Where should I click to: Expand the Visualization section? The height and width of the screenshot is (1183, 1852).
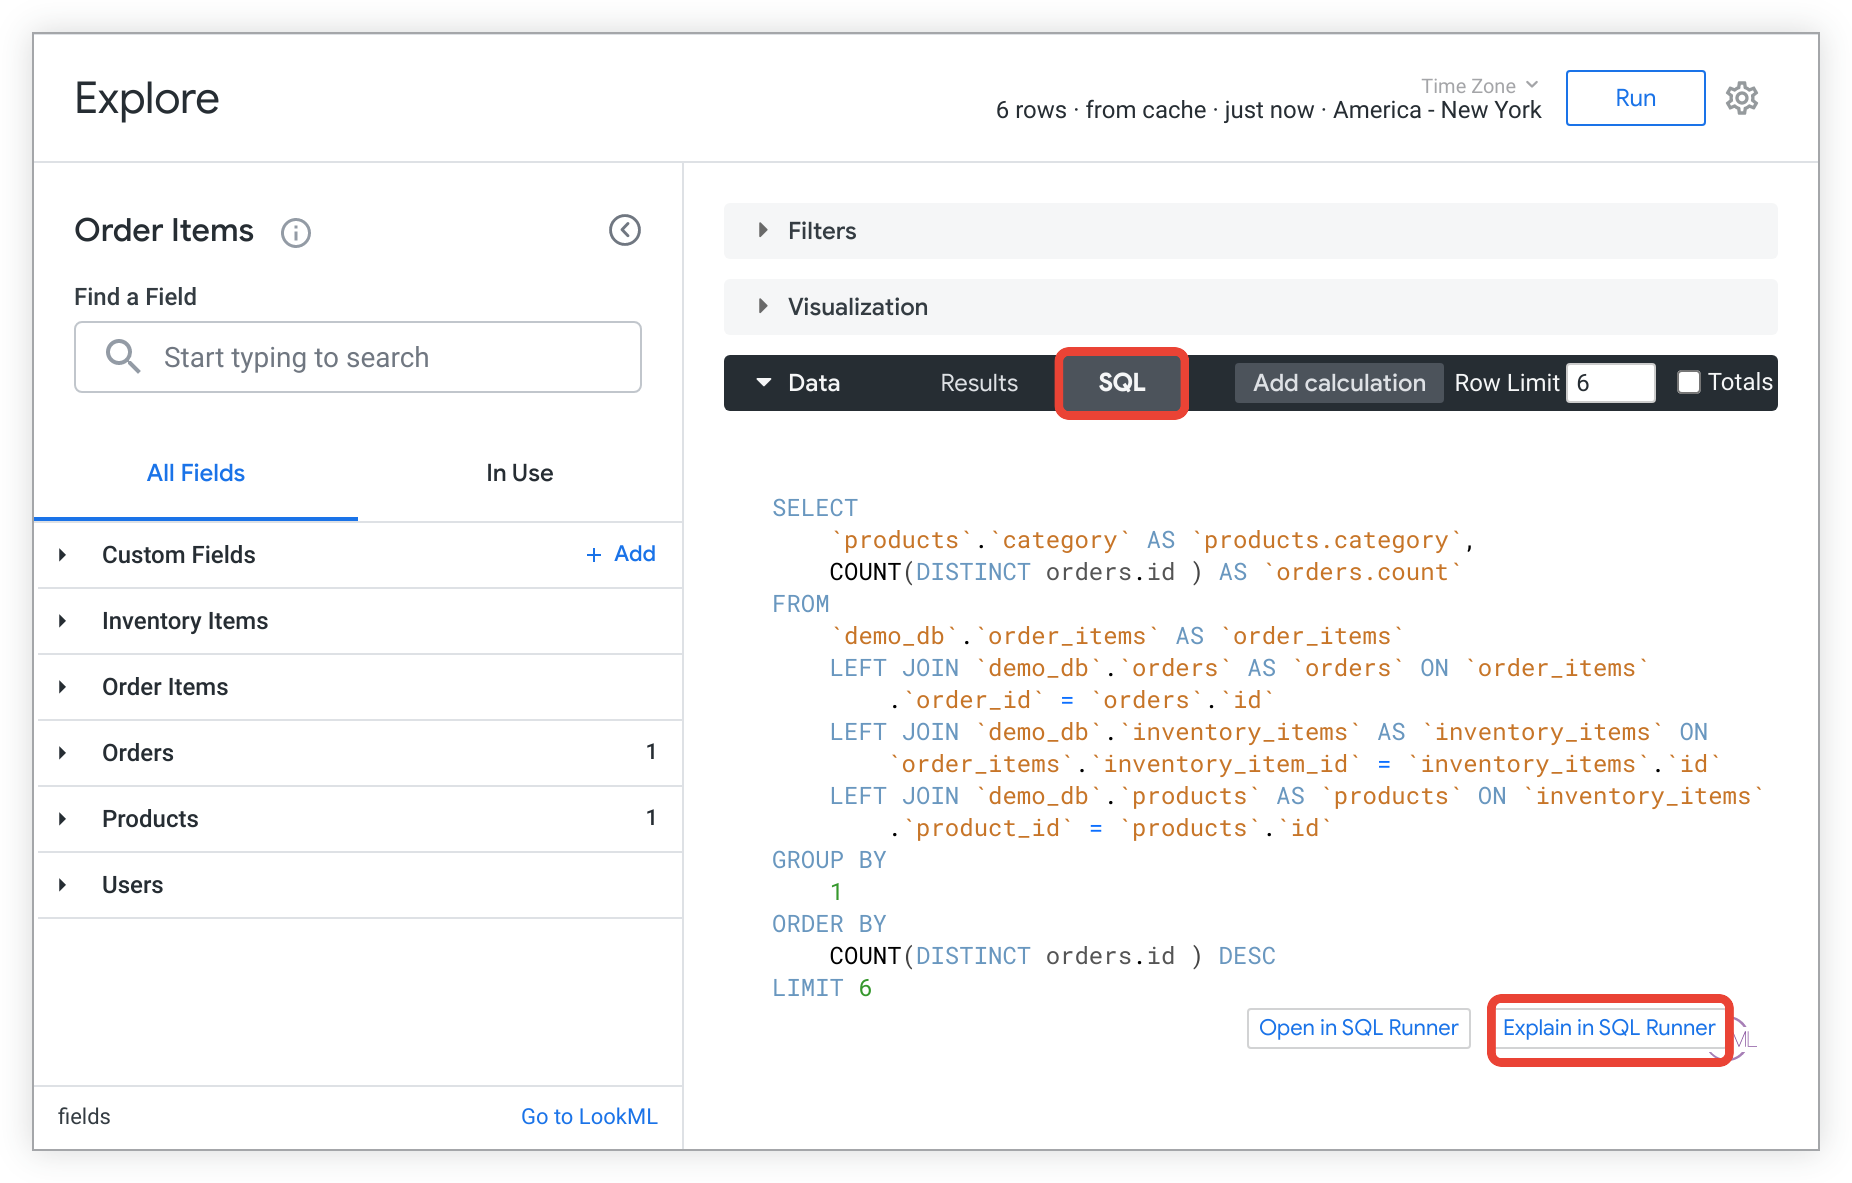tap(763, 307)
